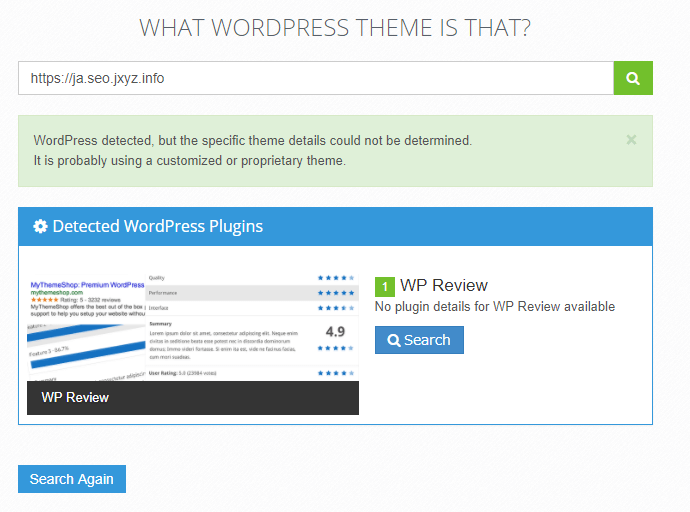
Task: Click 'No plugin details' description text
Action: tap(495, 307)
